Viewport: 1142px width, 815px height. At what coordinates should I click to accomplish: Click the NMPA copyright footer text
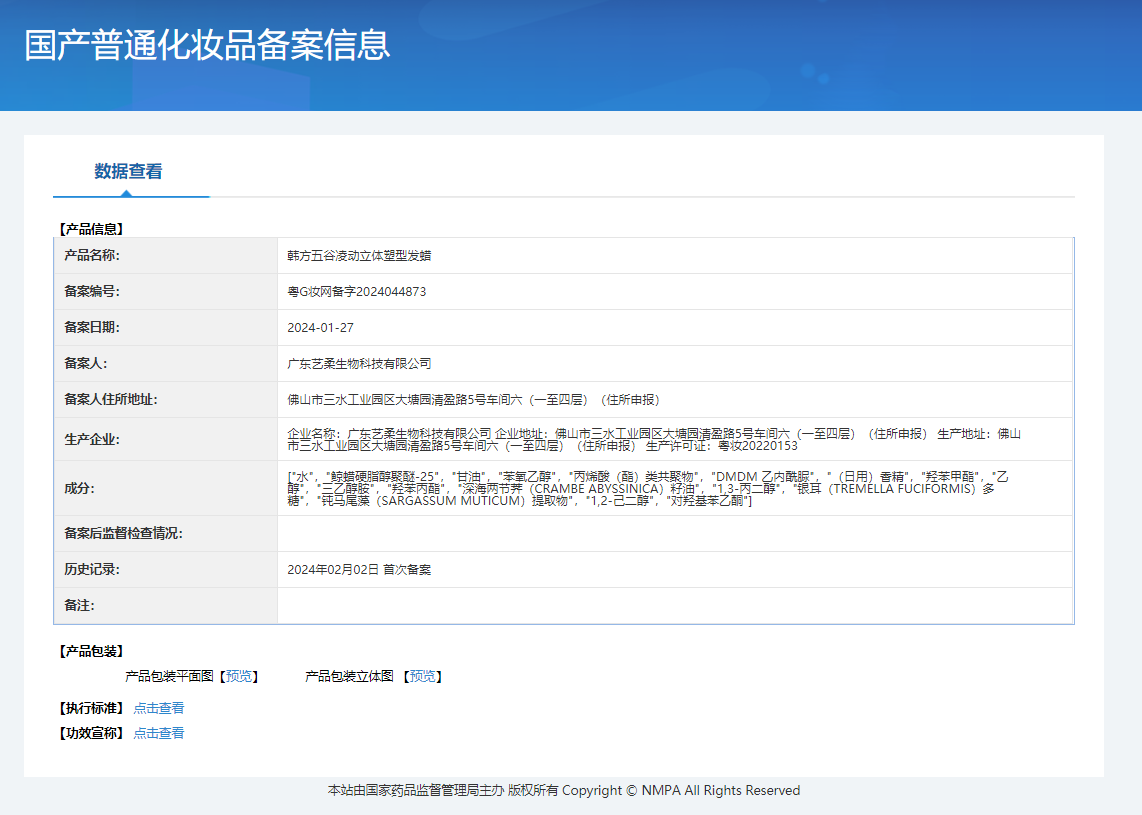coord(564,790)
